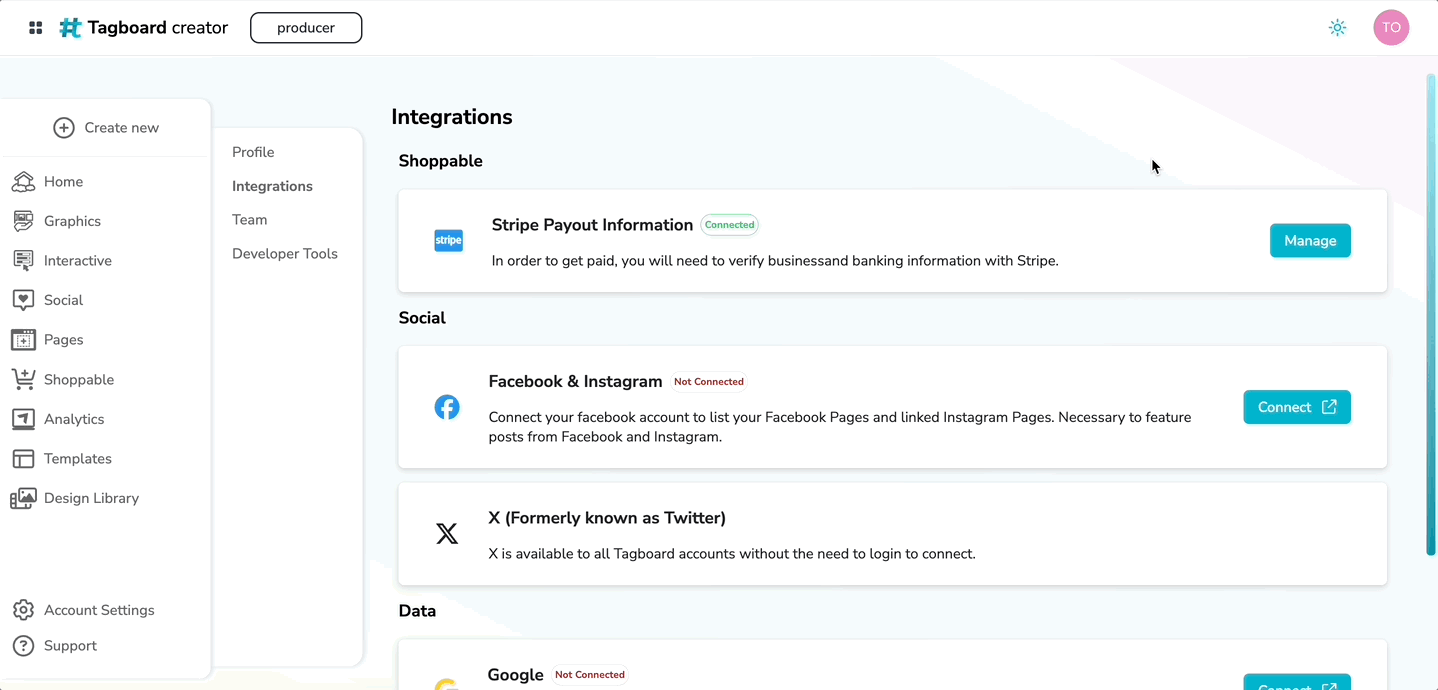Open Templates from the sidebar
This screenshot has height=690, width=1438.
[78, 459]
